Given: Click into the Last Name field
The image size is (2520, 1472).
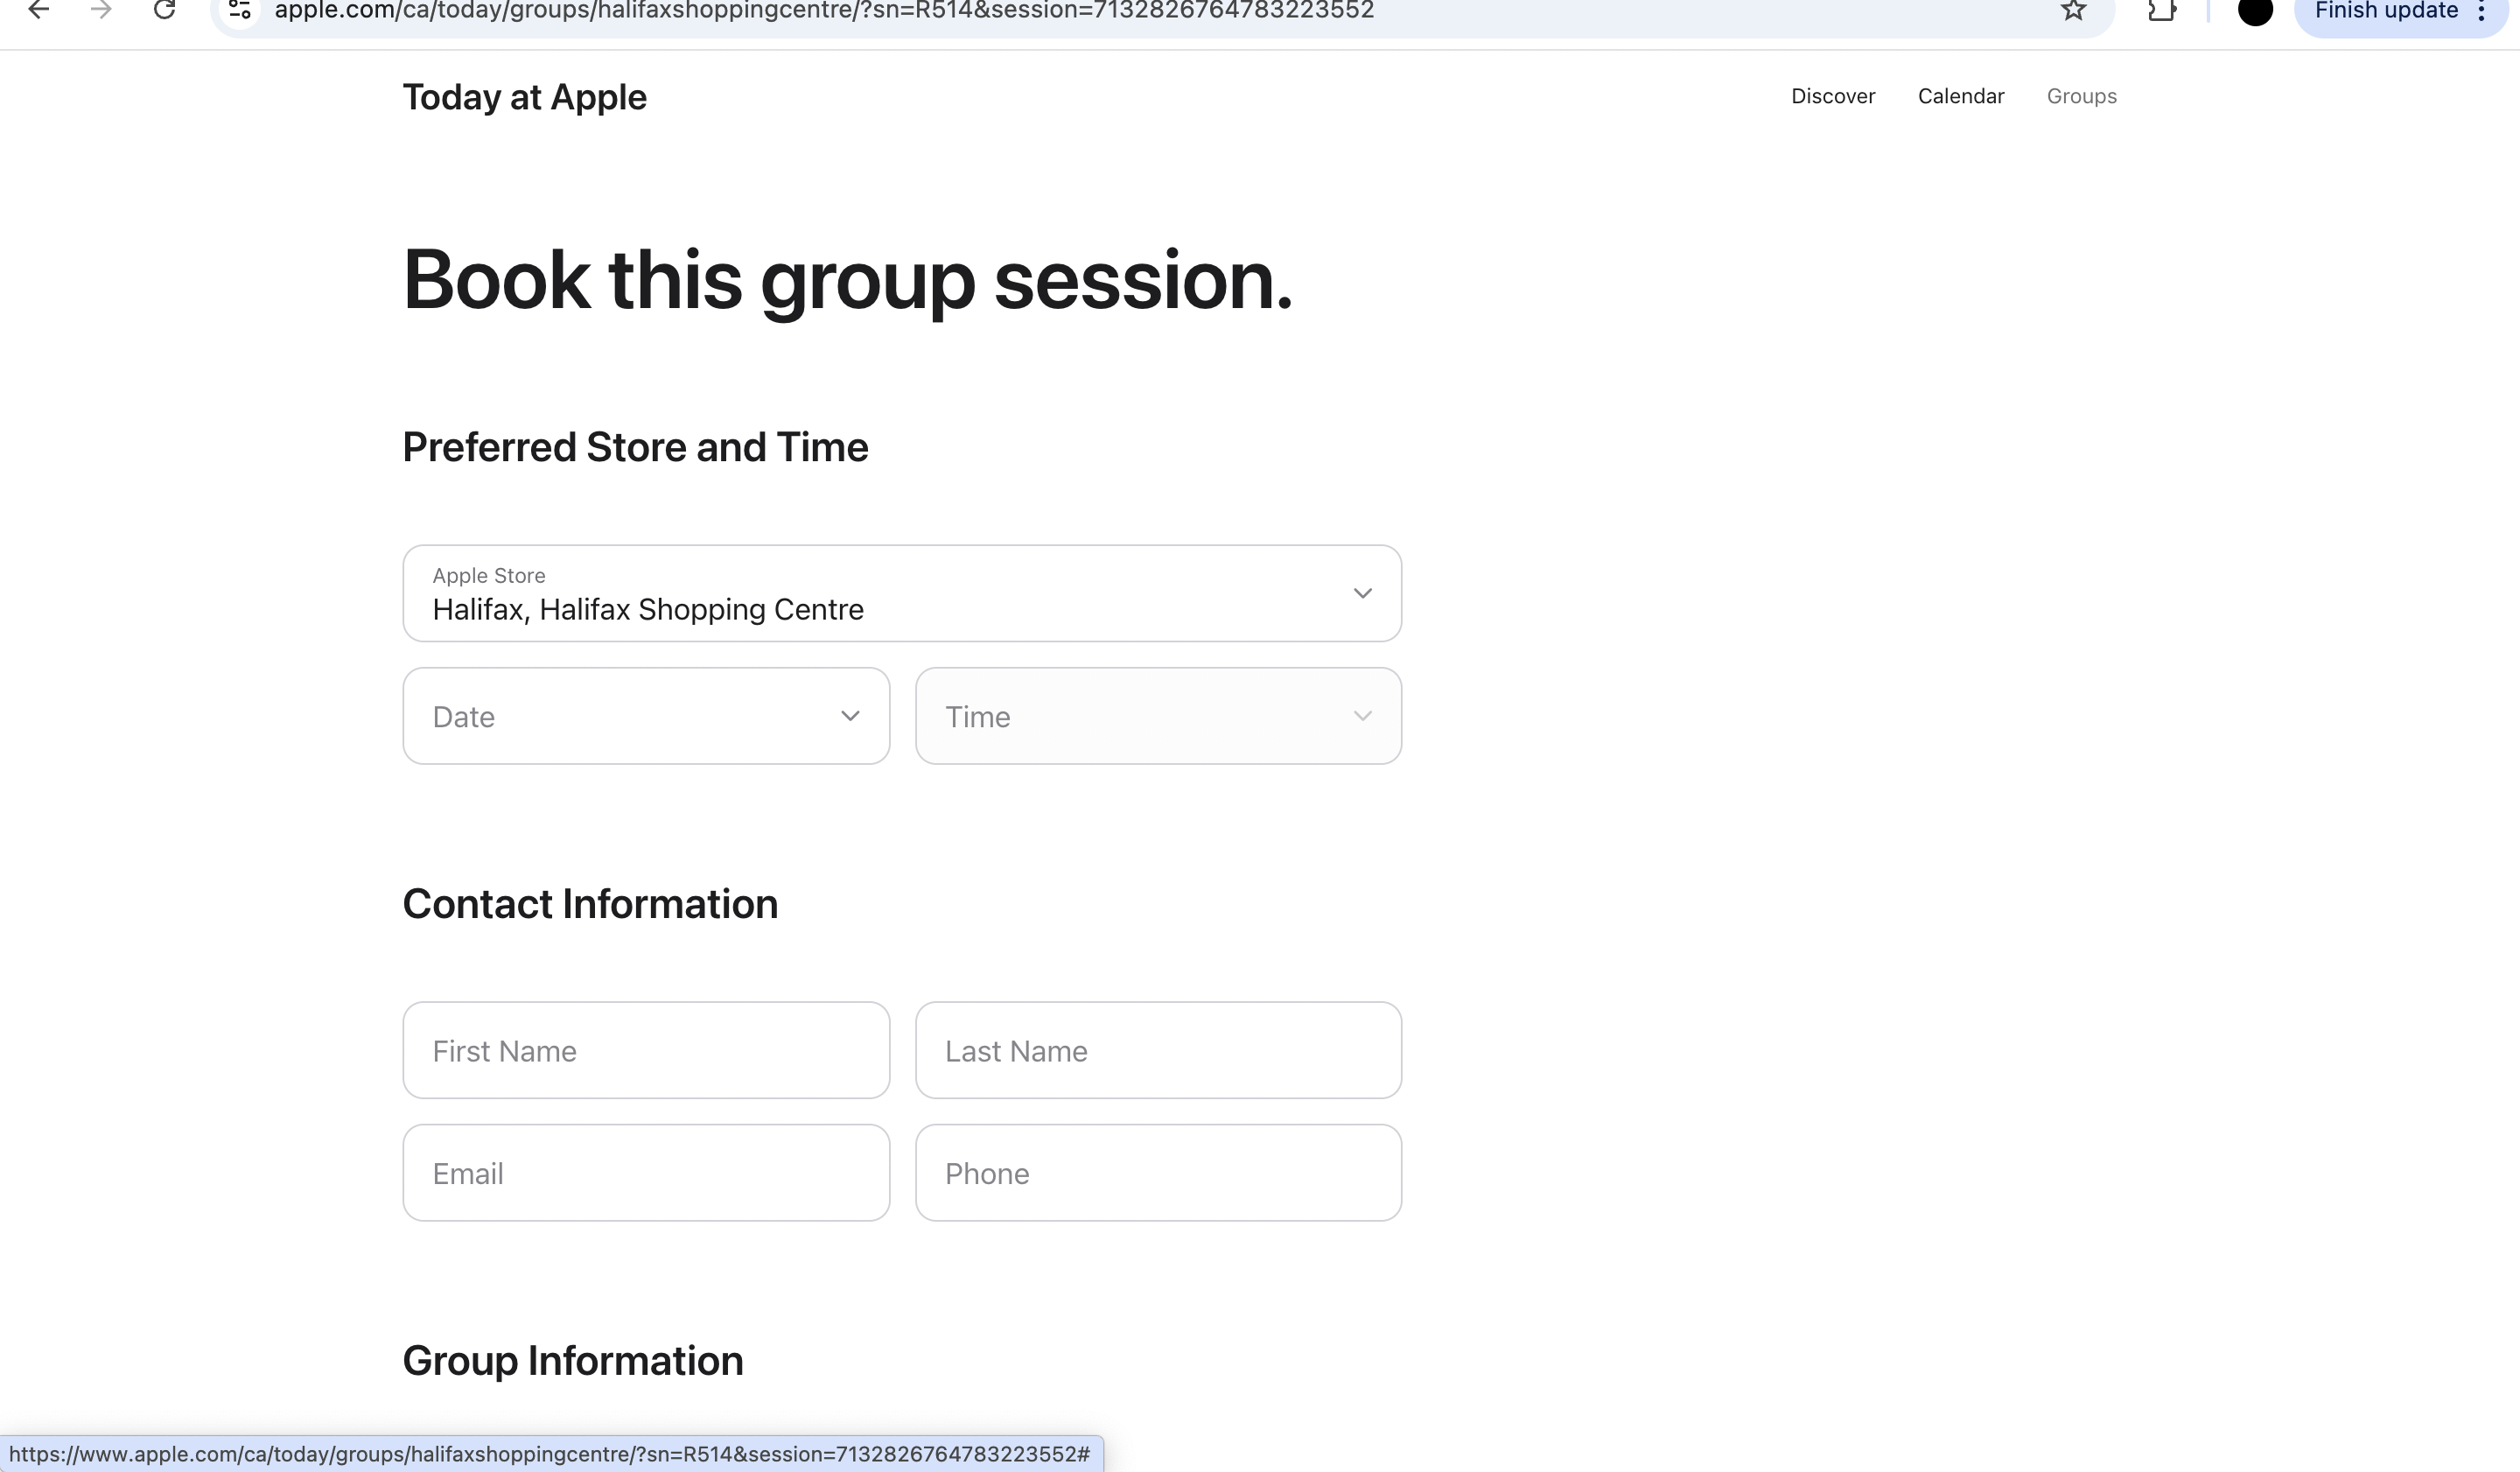Looking at the screenshot, I should click(1158, 1050).
